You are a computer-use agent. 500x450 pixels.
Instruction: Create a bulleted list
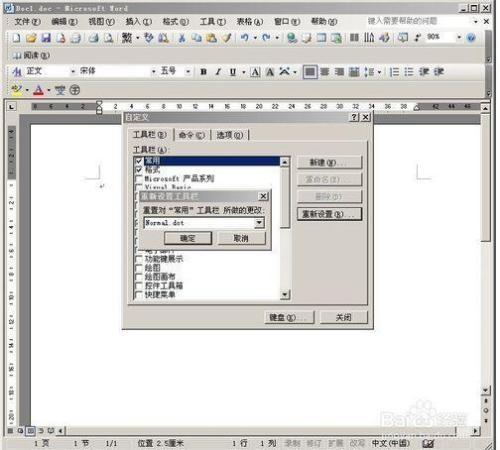point(409,72)
